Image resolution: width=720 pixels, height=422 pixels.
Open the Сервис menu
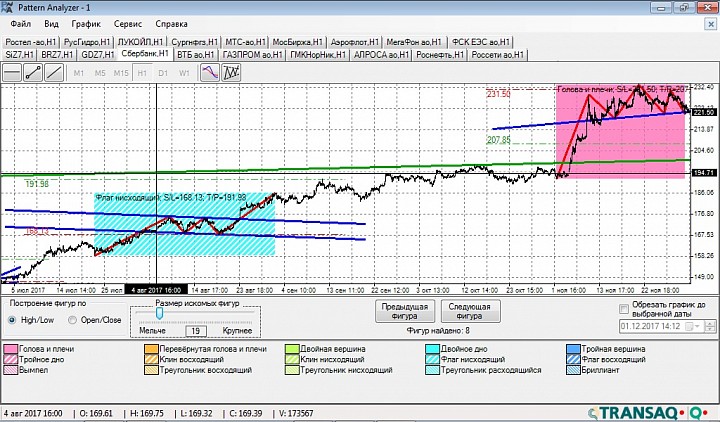(x=128, y=24)
